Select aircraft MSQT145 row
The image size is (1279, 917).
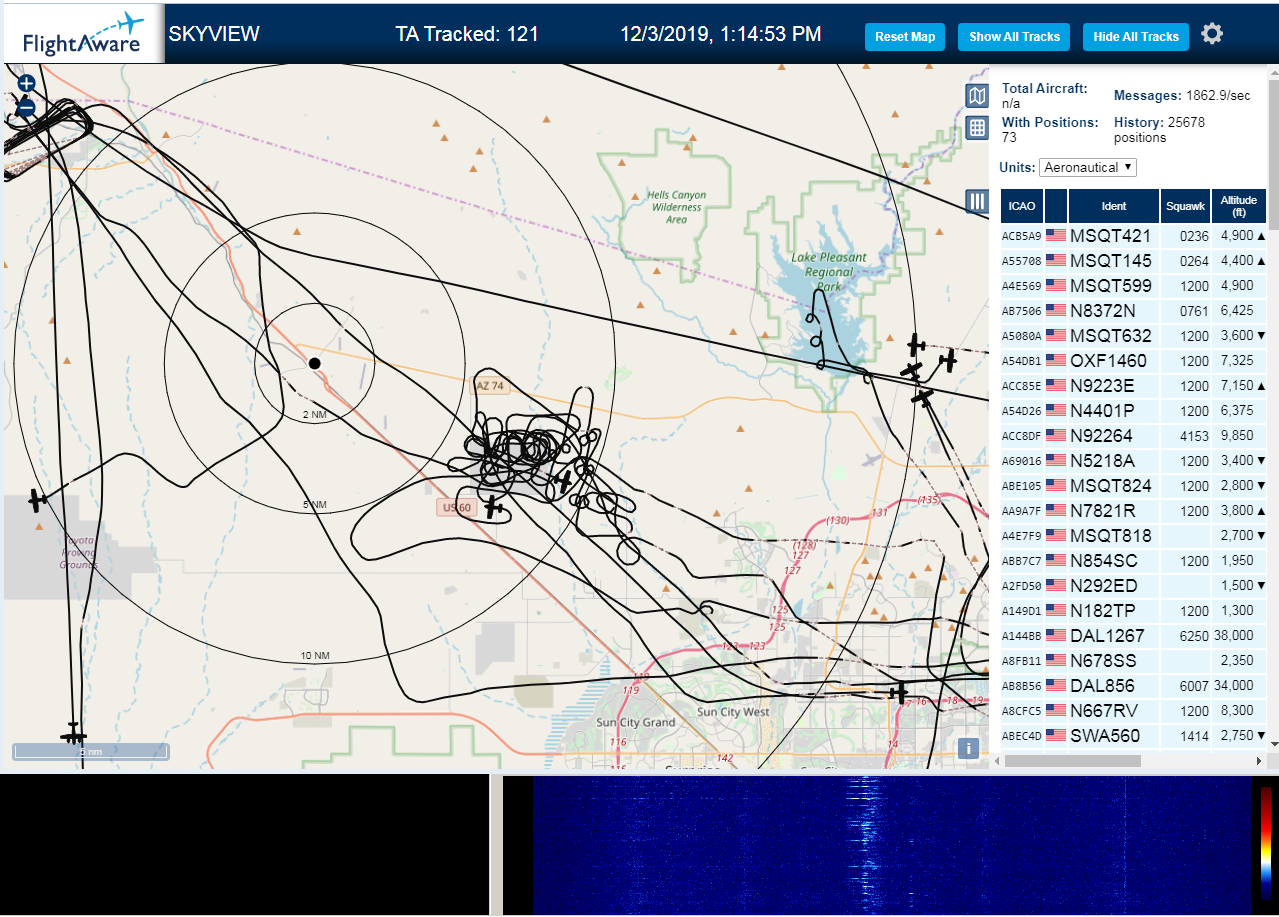pyautogui.click(x=1133, y=261)
